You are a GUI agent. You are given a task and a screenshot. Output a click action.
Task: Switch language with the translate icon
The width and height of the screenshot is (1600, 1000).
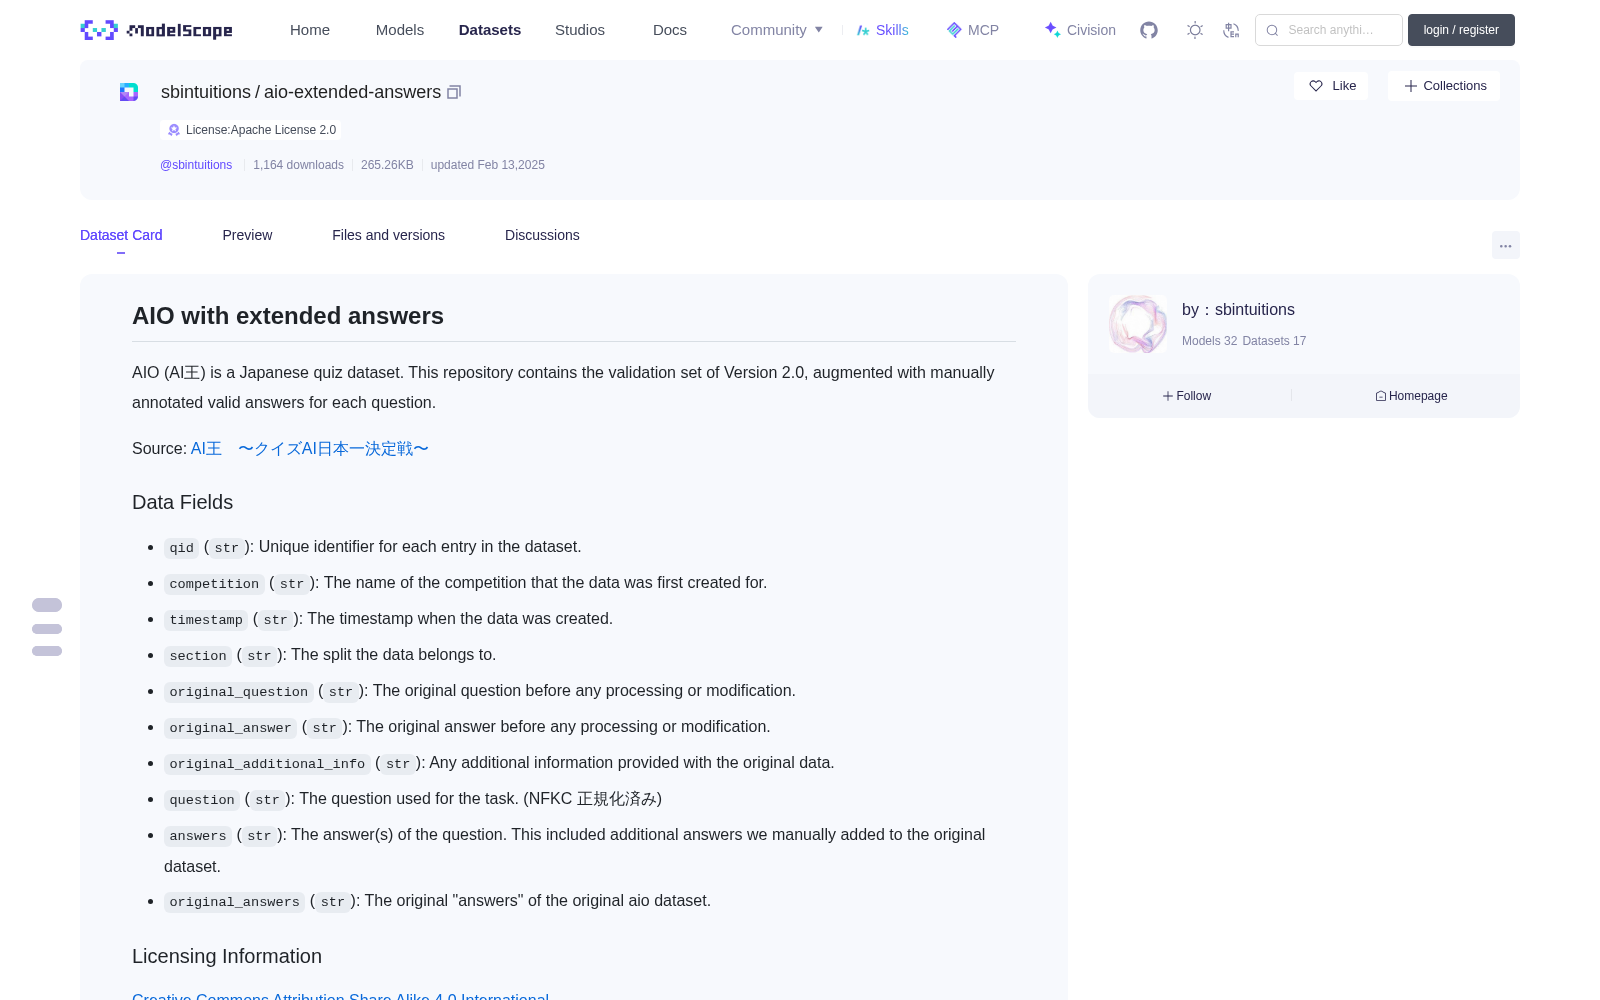point(1232,30)
